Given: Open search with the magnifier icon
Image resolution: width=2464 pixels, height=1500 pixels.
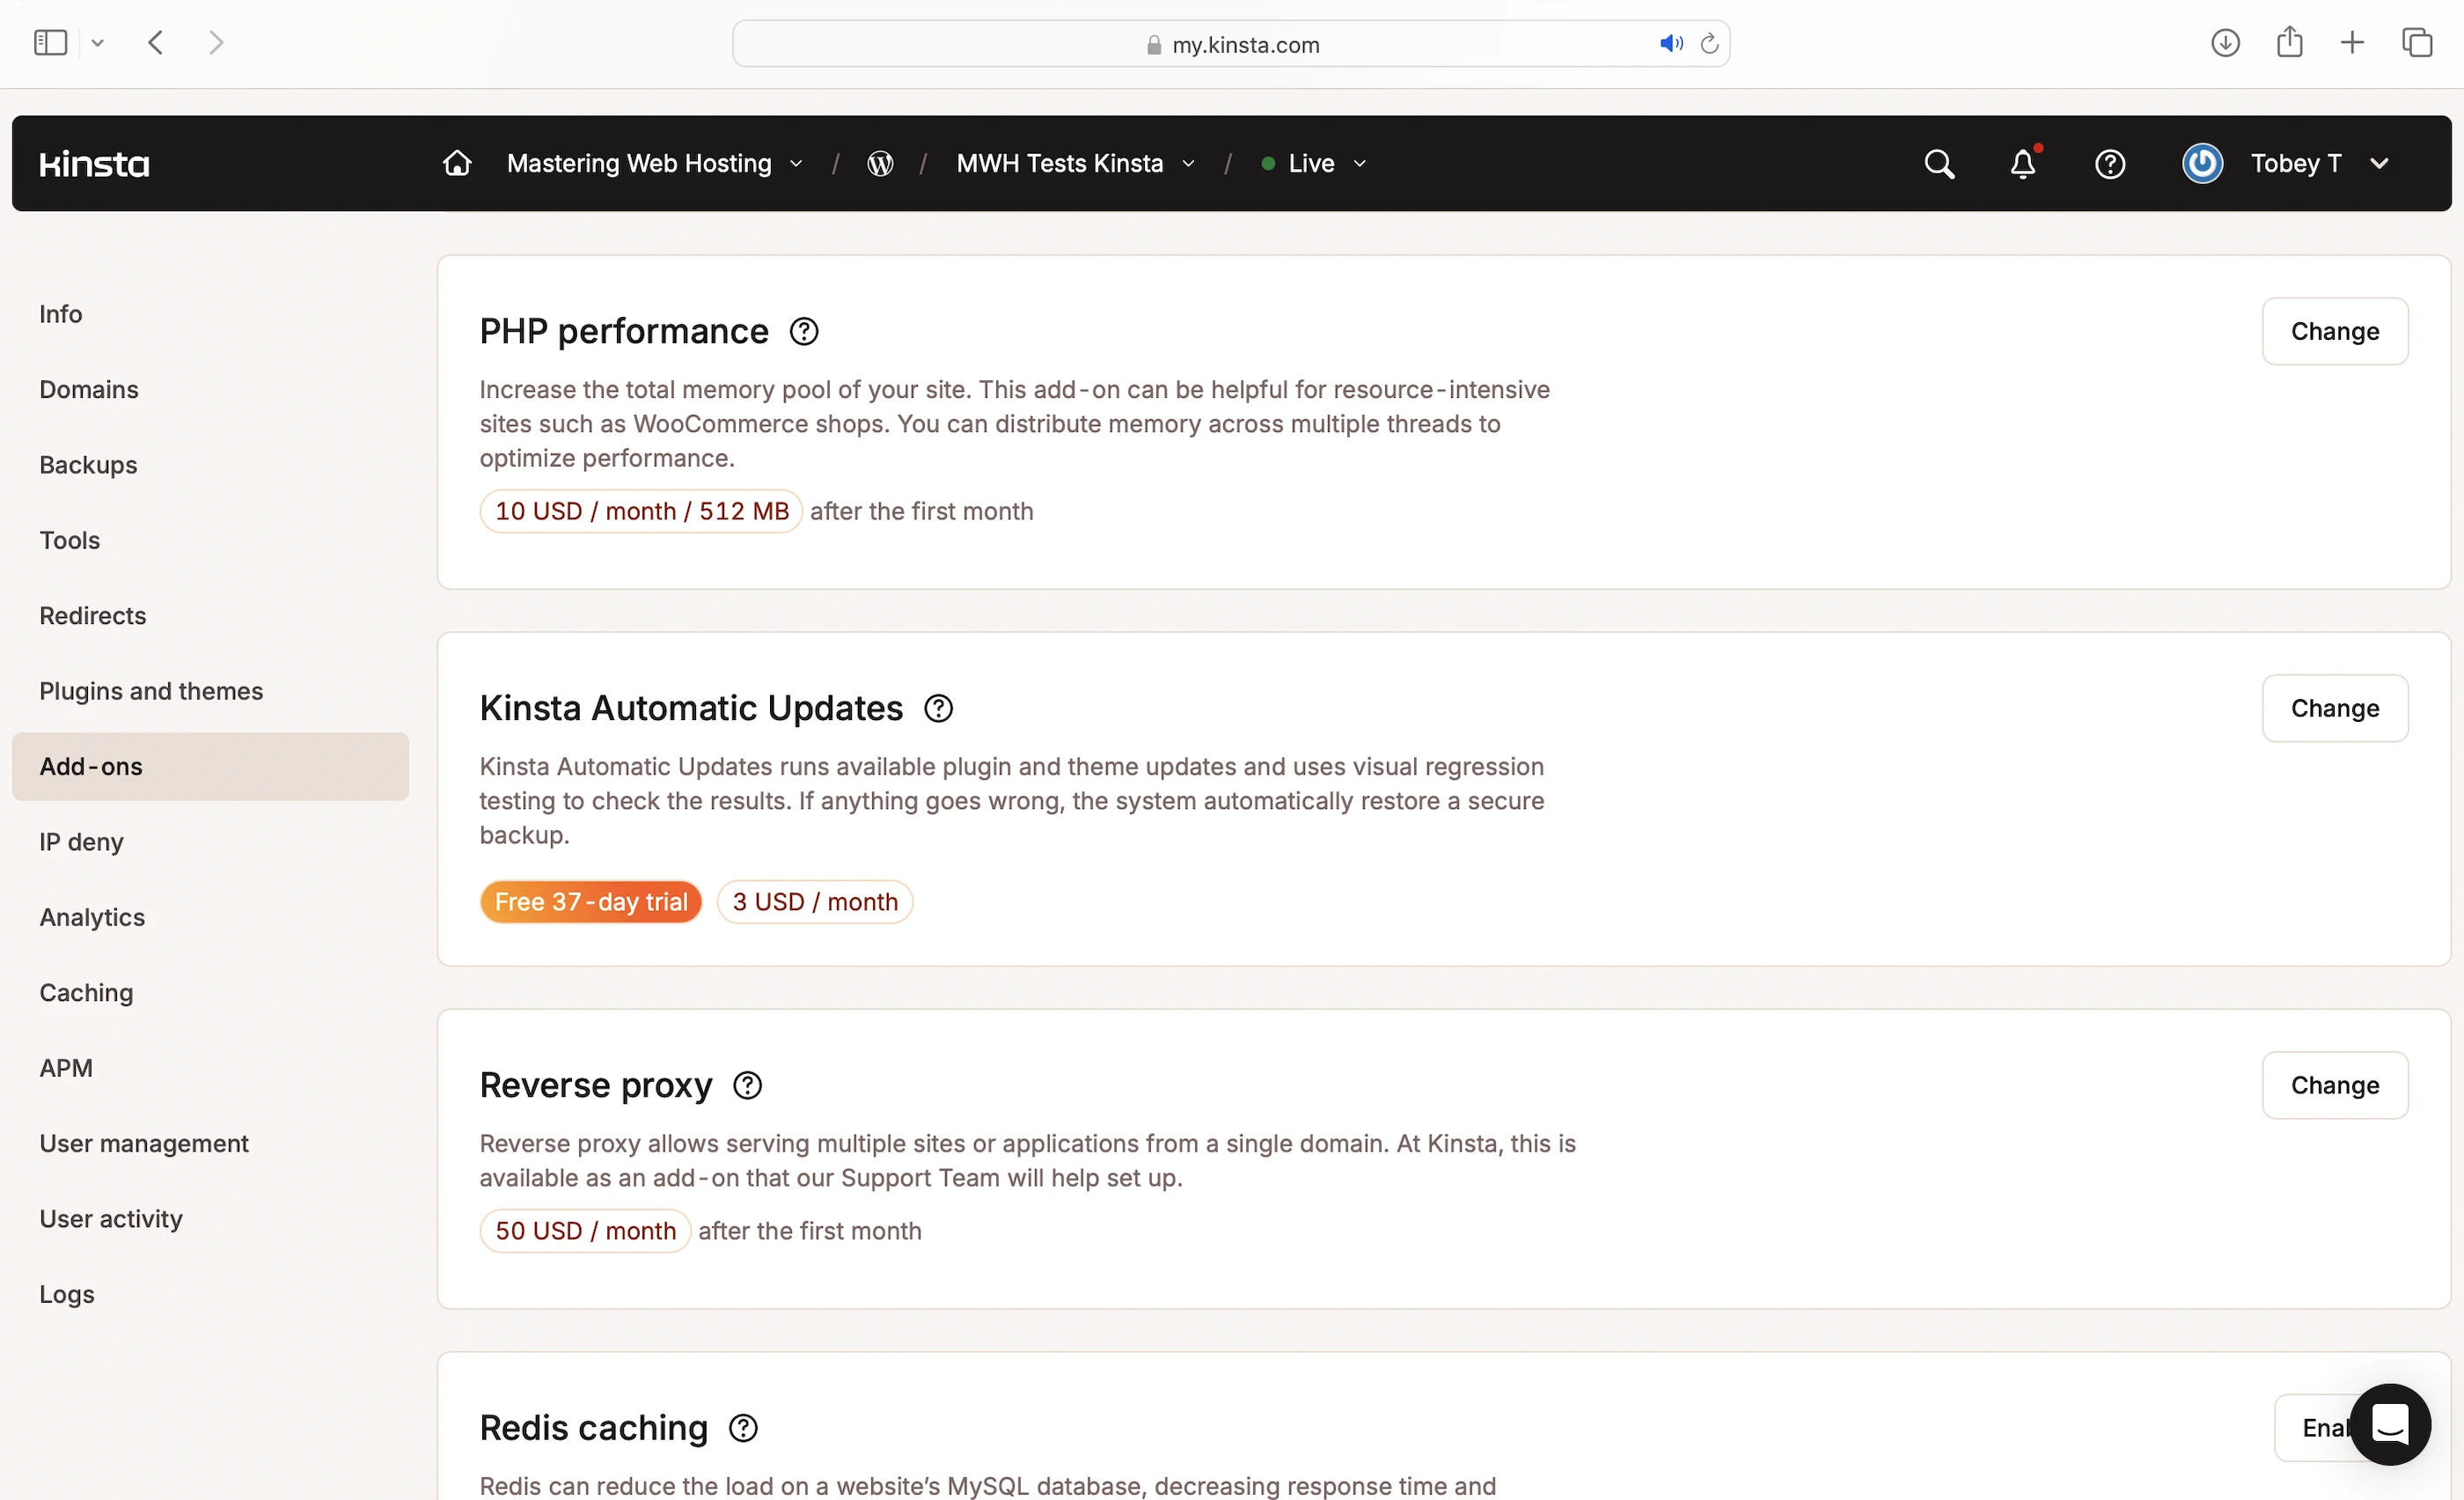Looking at the screenshot, I should click(1938, 163).
